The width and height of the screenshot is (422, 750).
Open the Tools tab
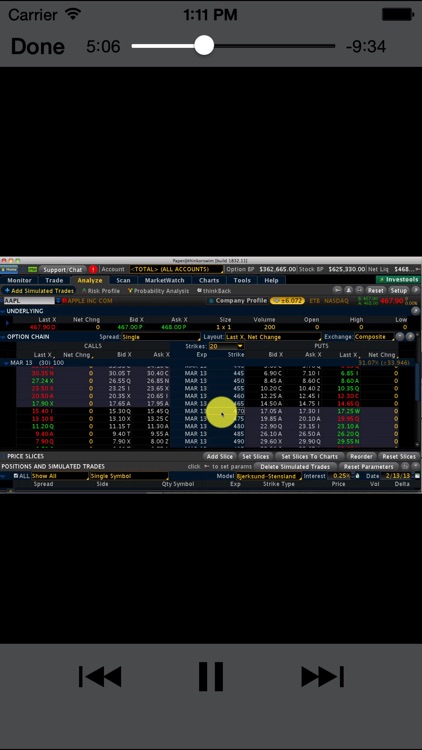coord(242,280)
